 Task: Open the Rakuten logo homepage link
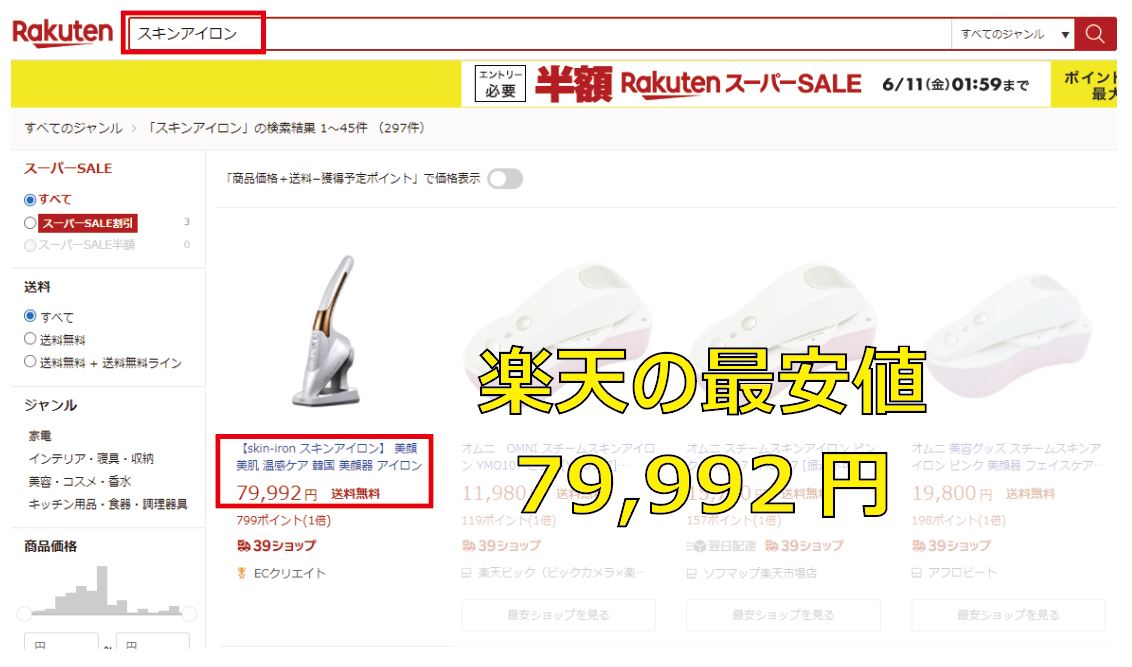[63, 33]
